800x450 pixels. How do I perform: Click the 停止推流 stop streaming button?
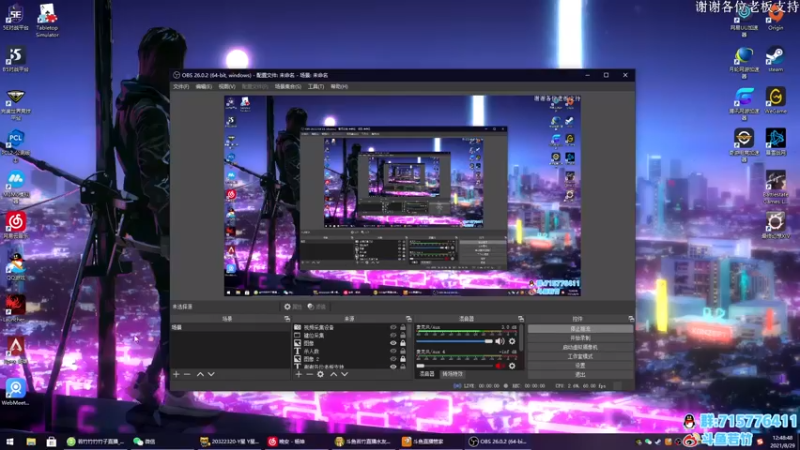point(580,329)
